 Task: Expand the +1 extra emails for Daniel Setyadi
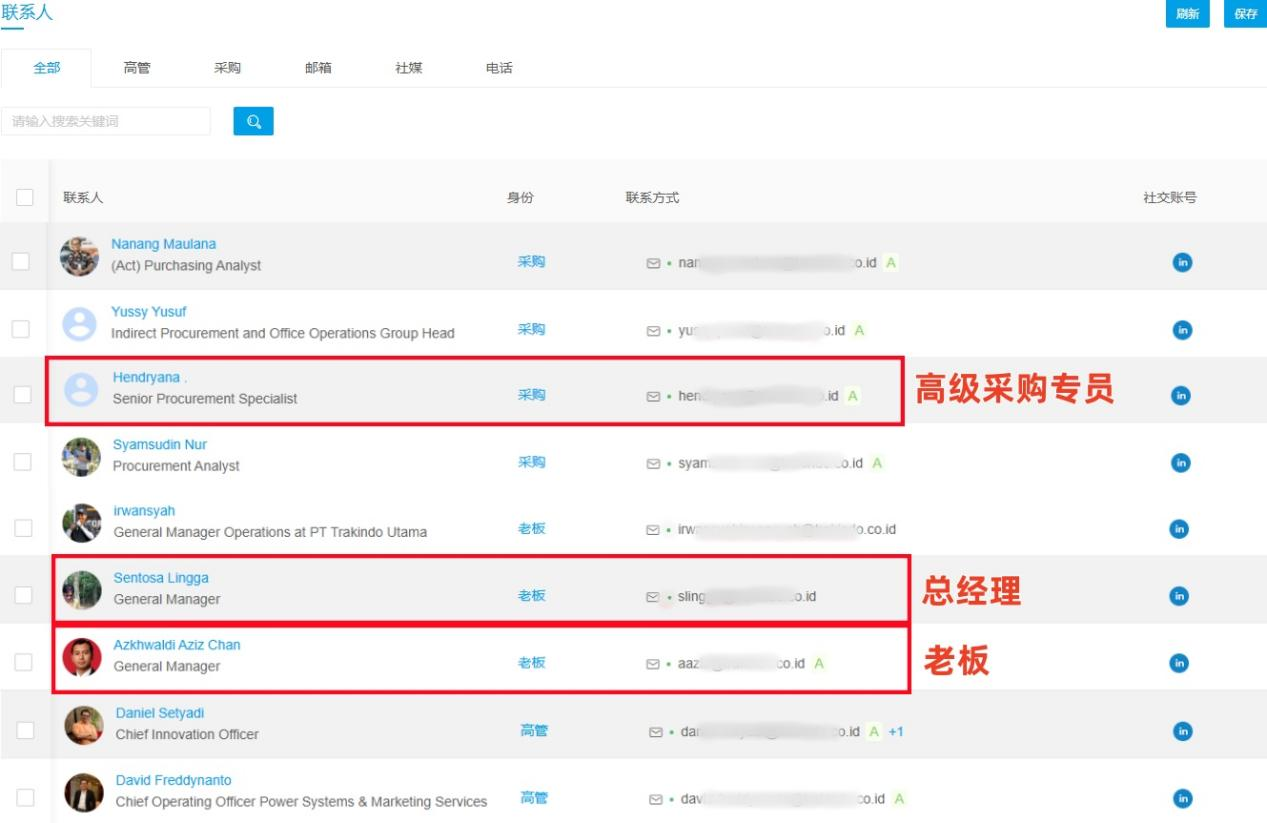[x=896, y=731]
